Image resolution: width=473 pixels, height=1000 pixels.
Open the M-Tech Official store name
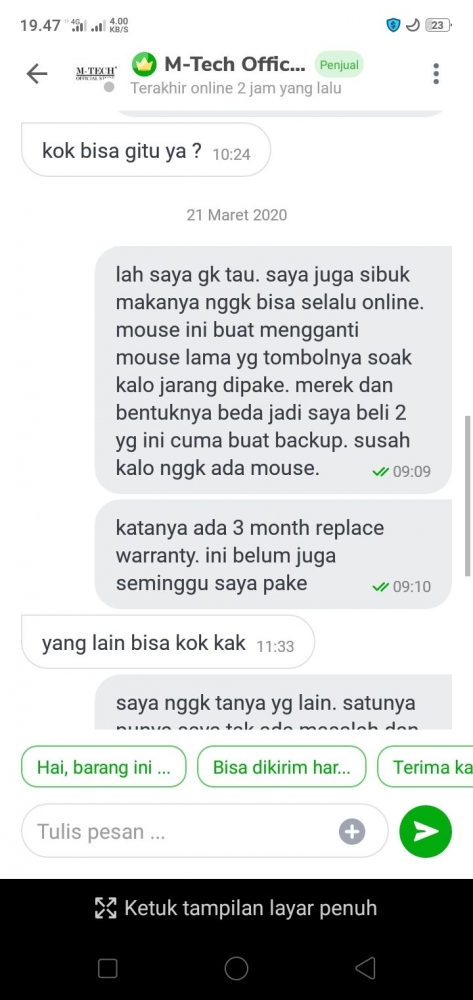coord(235,64)
